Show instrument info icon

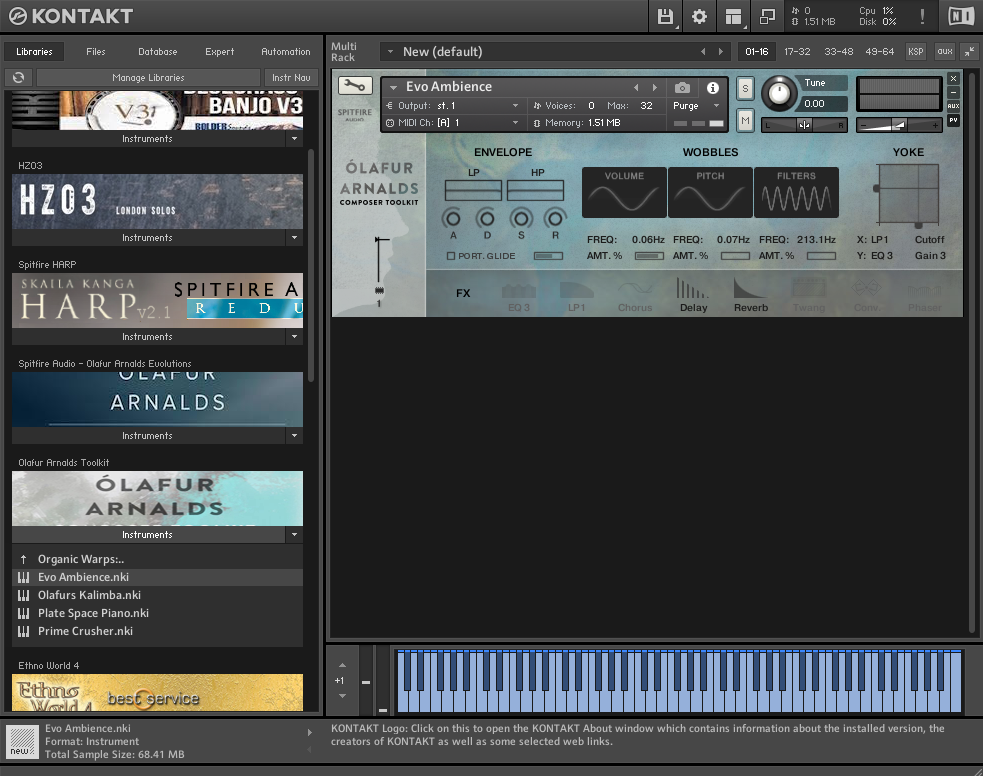point(713,88)
